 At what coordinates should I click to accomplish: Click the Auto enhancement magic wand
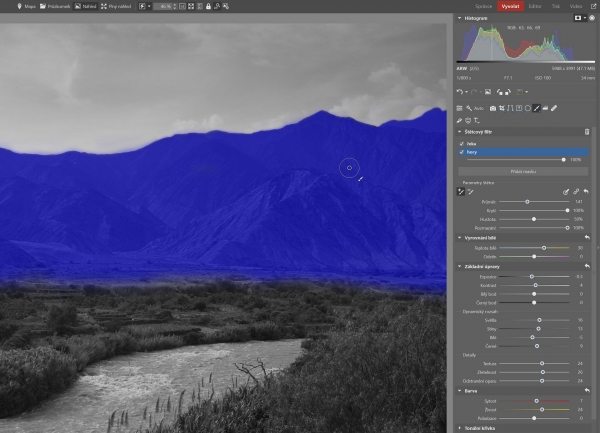coord(474,108)
